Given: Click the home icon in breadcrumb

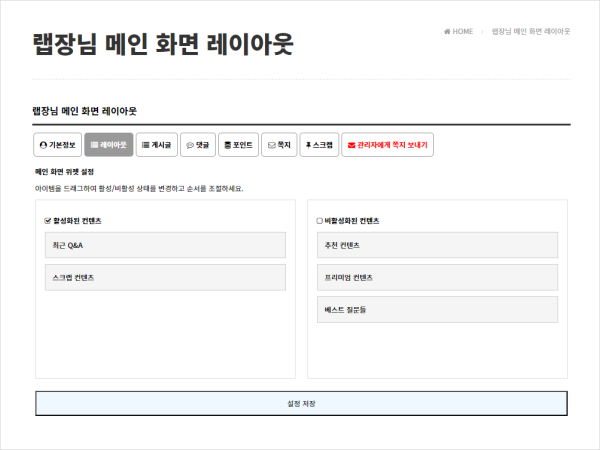Looking at the screenshot, I should (447, 31).
